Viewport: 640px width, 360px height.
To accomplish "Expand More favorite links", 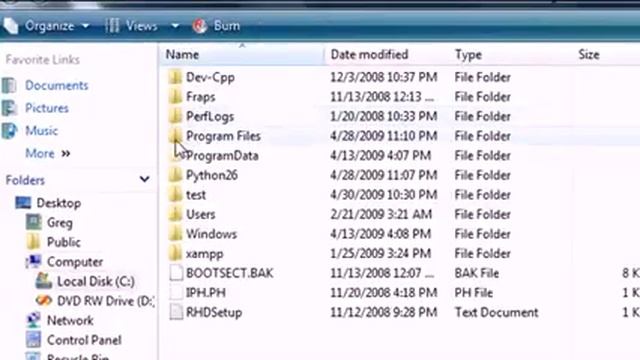I will tap(47, 153).
